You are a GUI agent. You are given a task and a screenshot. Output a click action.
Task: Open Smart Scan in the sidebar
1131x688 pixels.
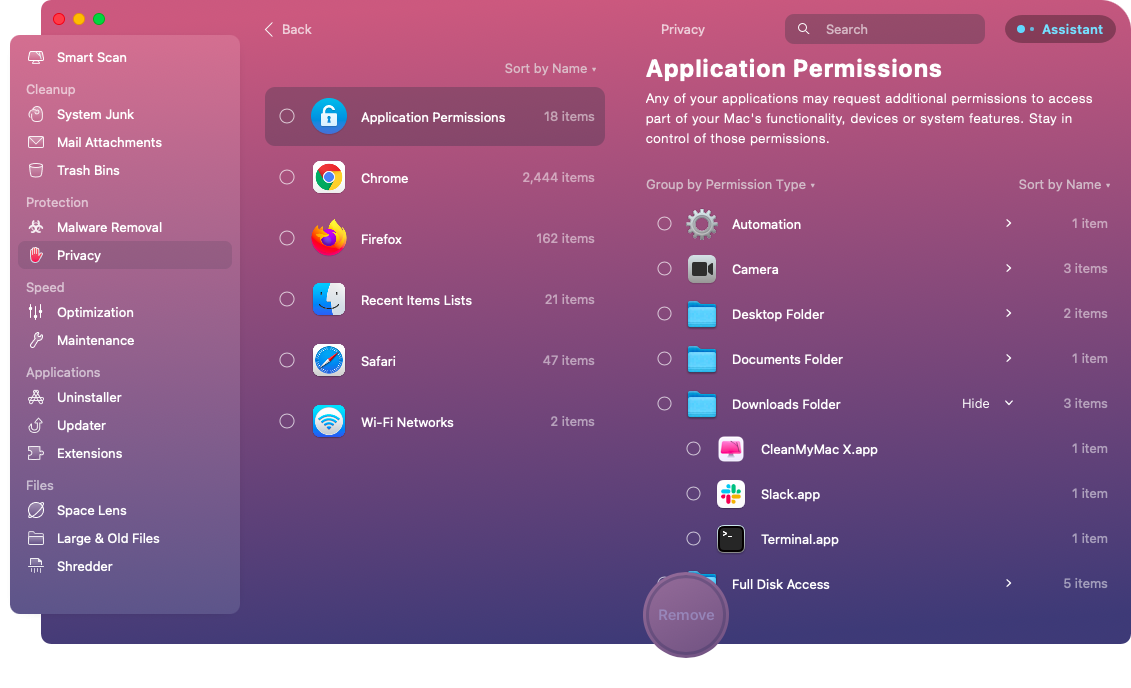tap(124, 58)
